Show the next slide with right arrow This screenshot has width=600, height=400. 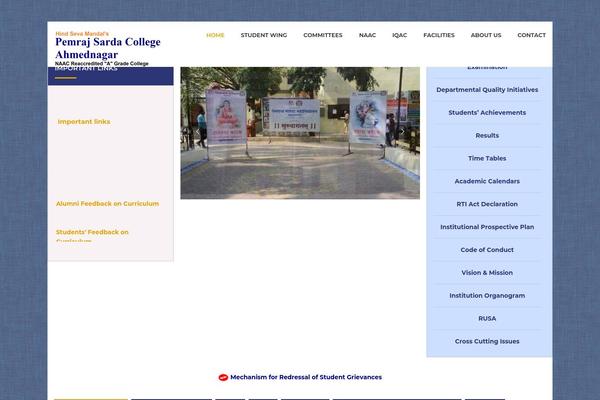click(x=403, y=131)
